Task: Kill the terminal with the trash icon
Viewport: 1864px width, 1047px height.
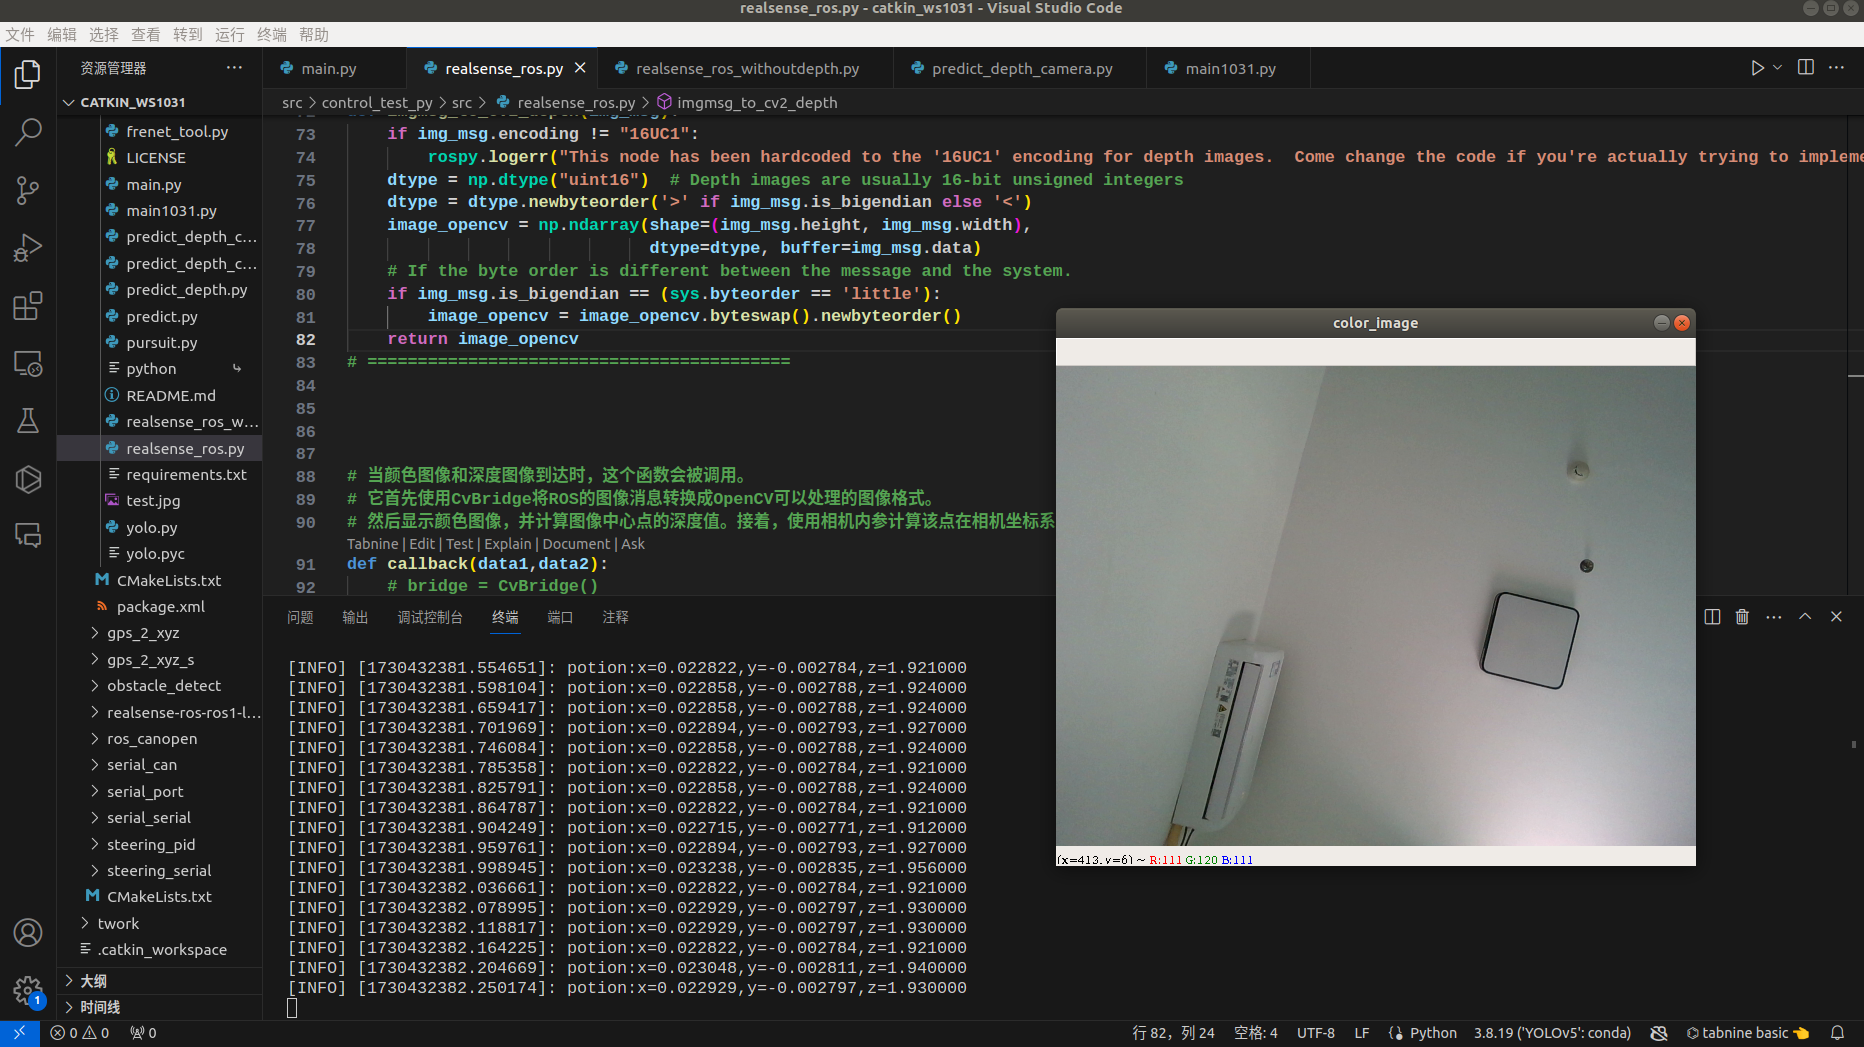Action: point(1742,617)
